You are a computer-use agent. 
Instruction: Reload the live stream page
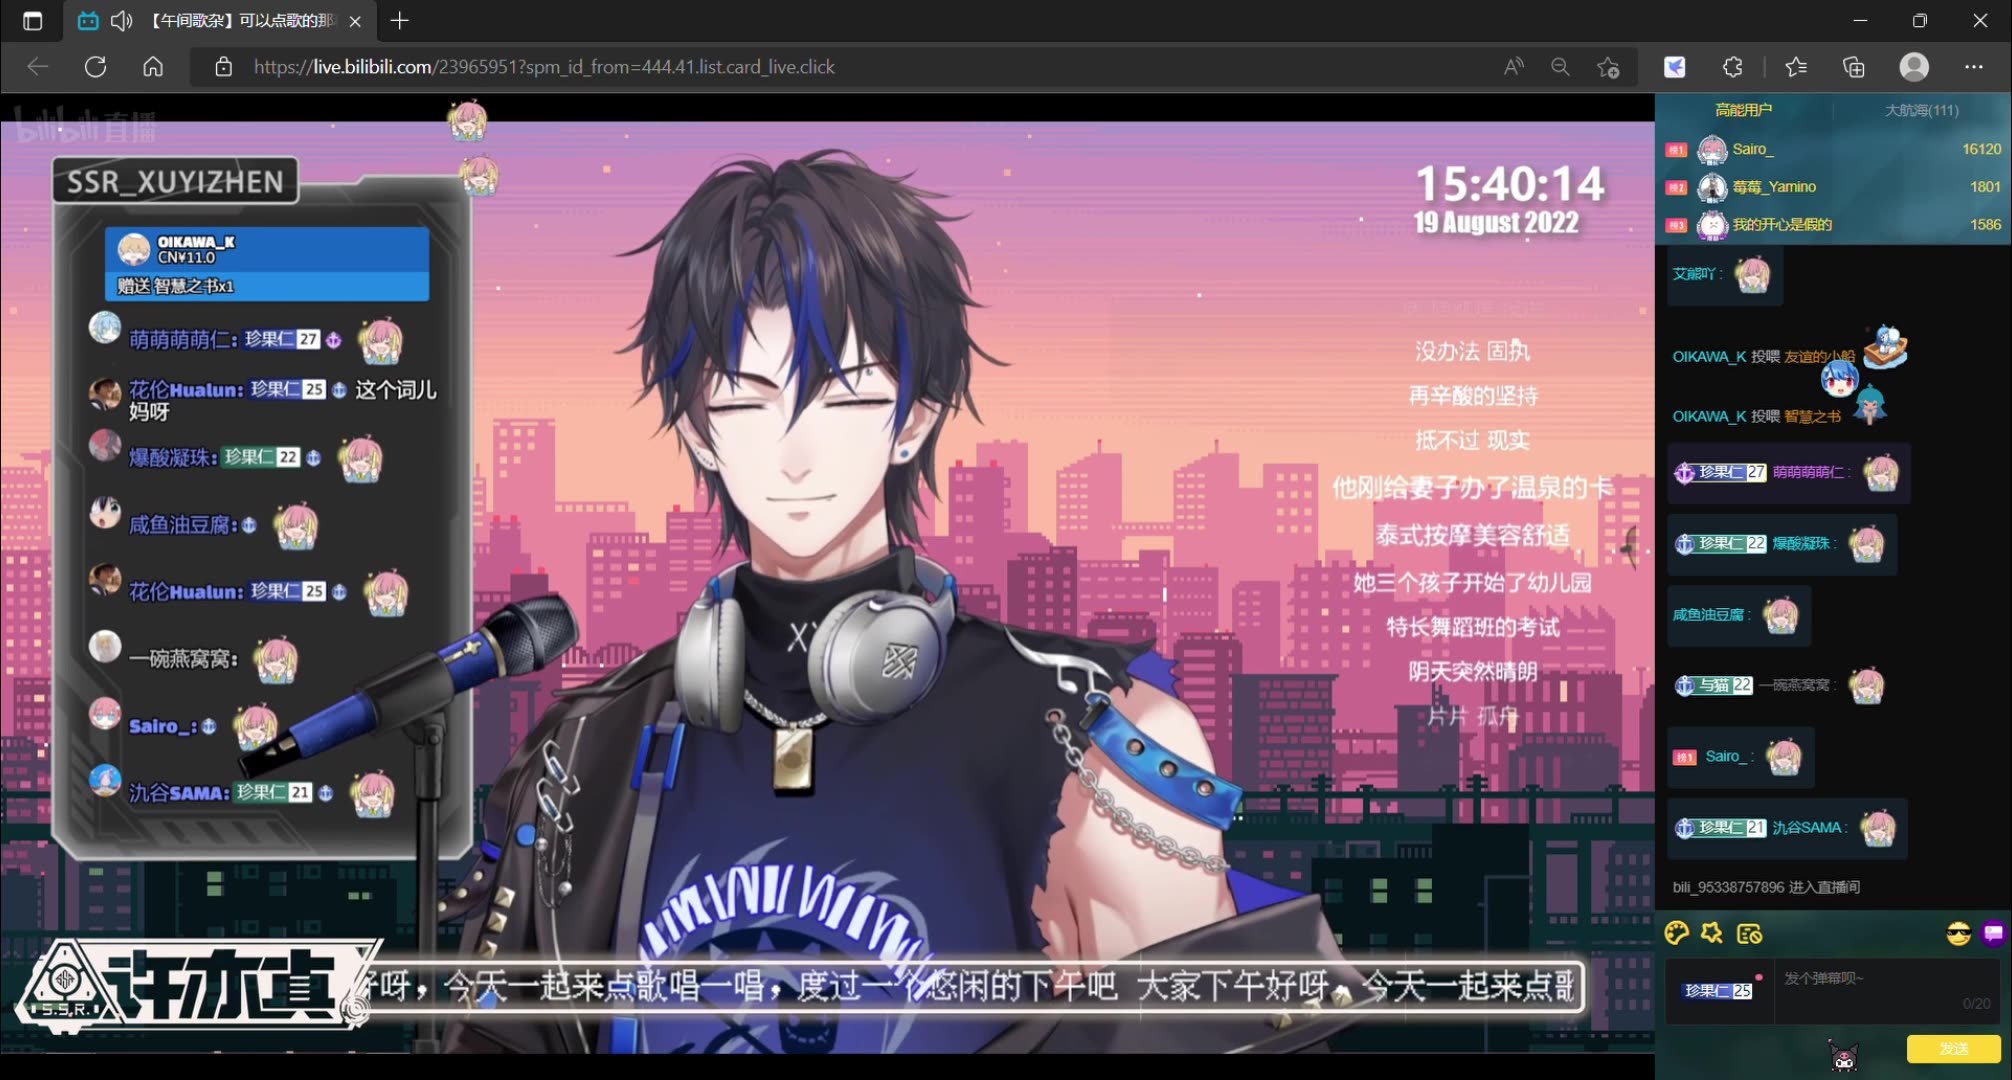[95, 67]
